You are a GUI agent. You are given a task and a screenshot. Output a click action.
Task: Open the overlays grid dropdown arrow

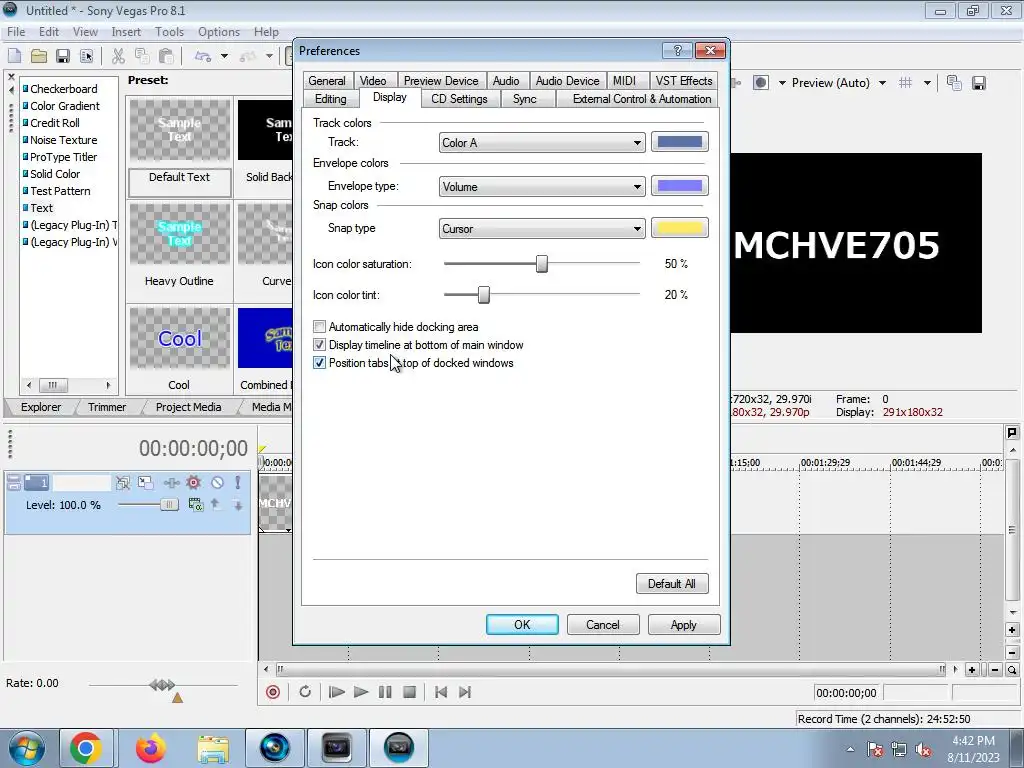[927, 83]
